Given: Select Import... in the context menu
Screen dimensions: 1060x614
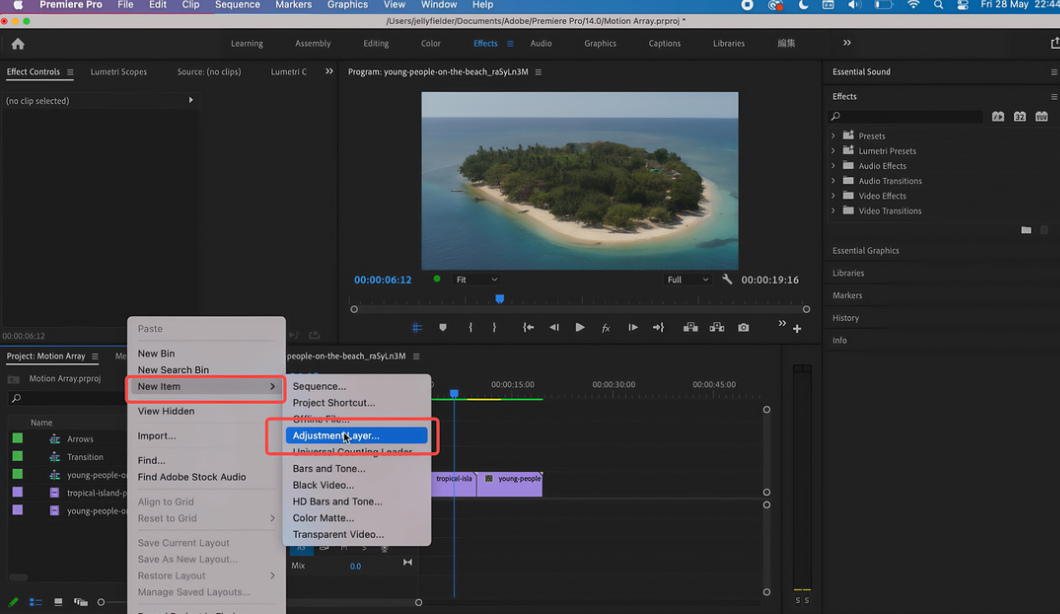Looking at the screenshot, I should click(x=156, y=436).
